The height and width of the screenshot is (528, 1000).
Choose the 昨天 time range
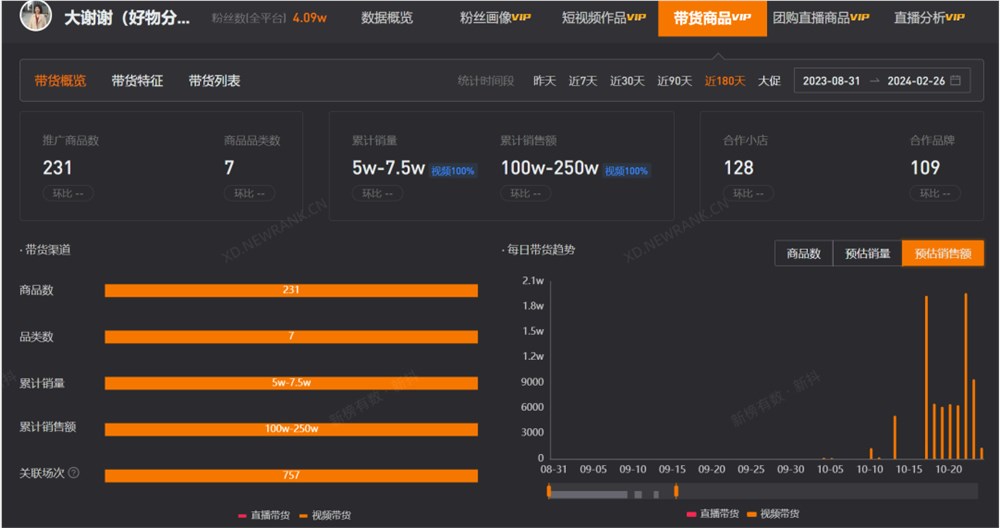click(x=545, y=81)
